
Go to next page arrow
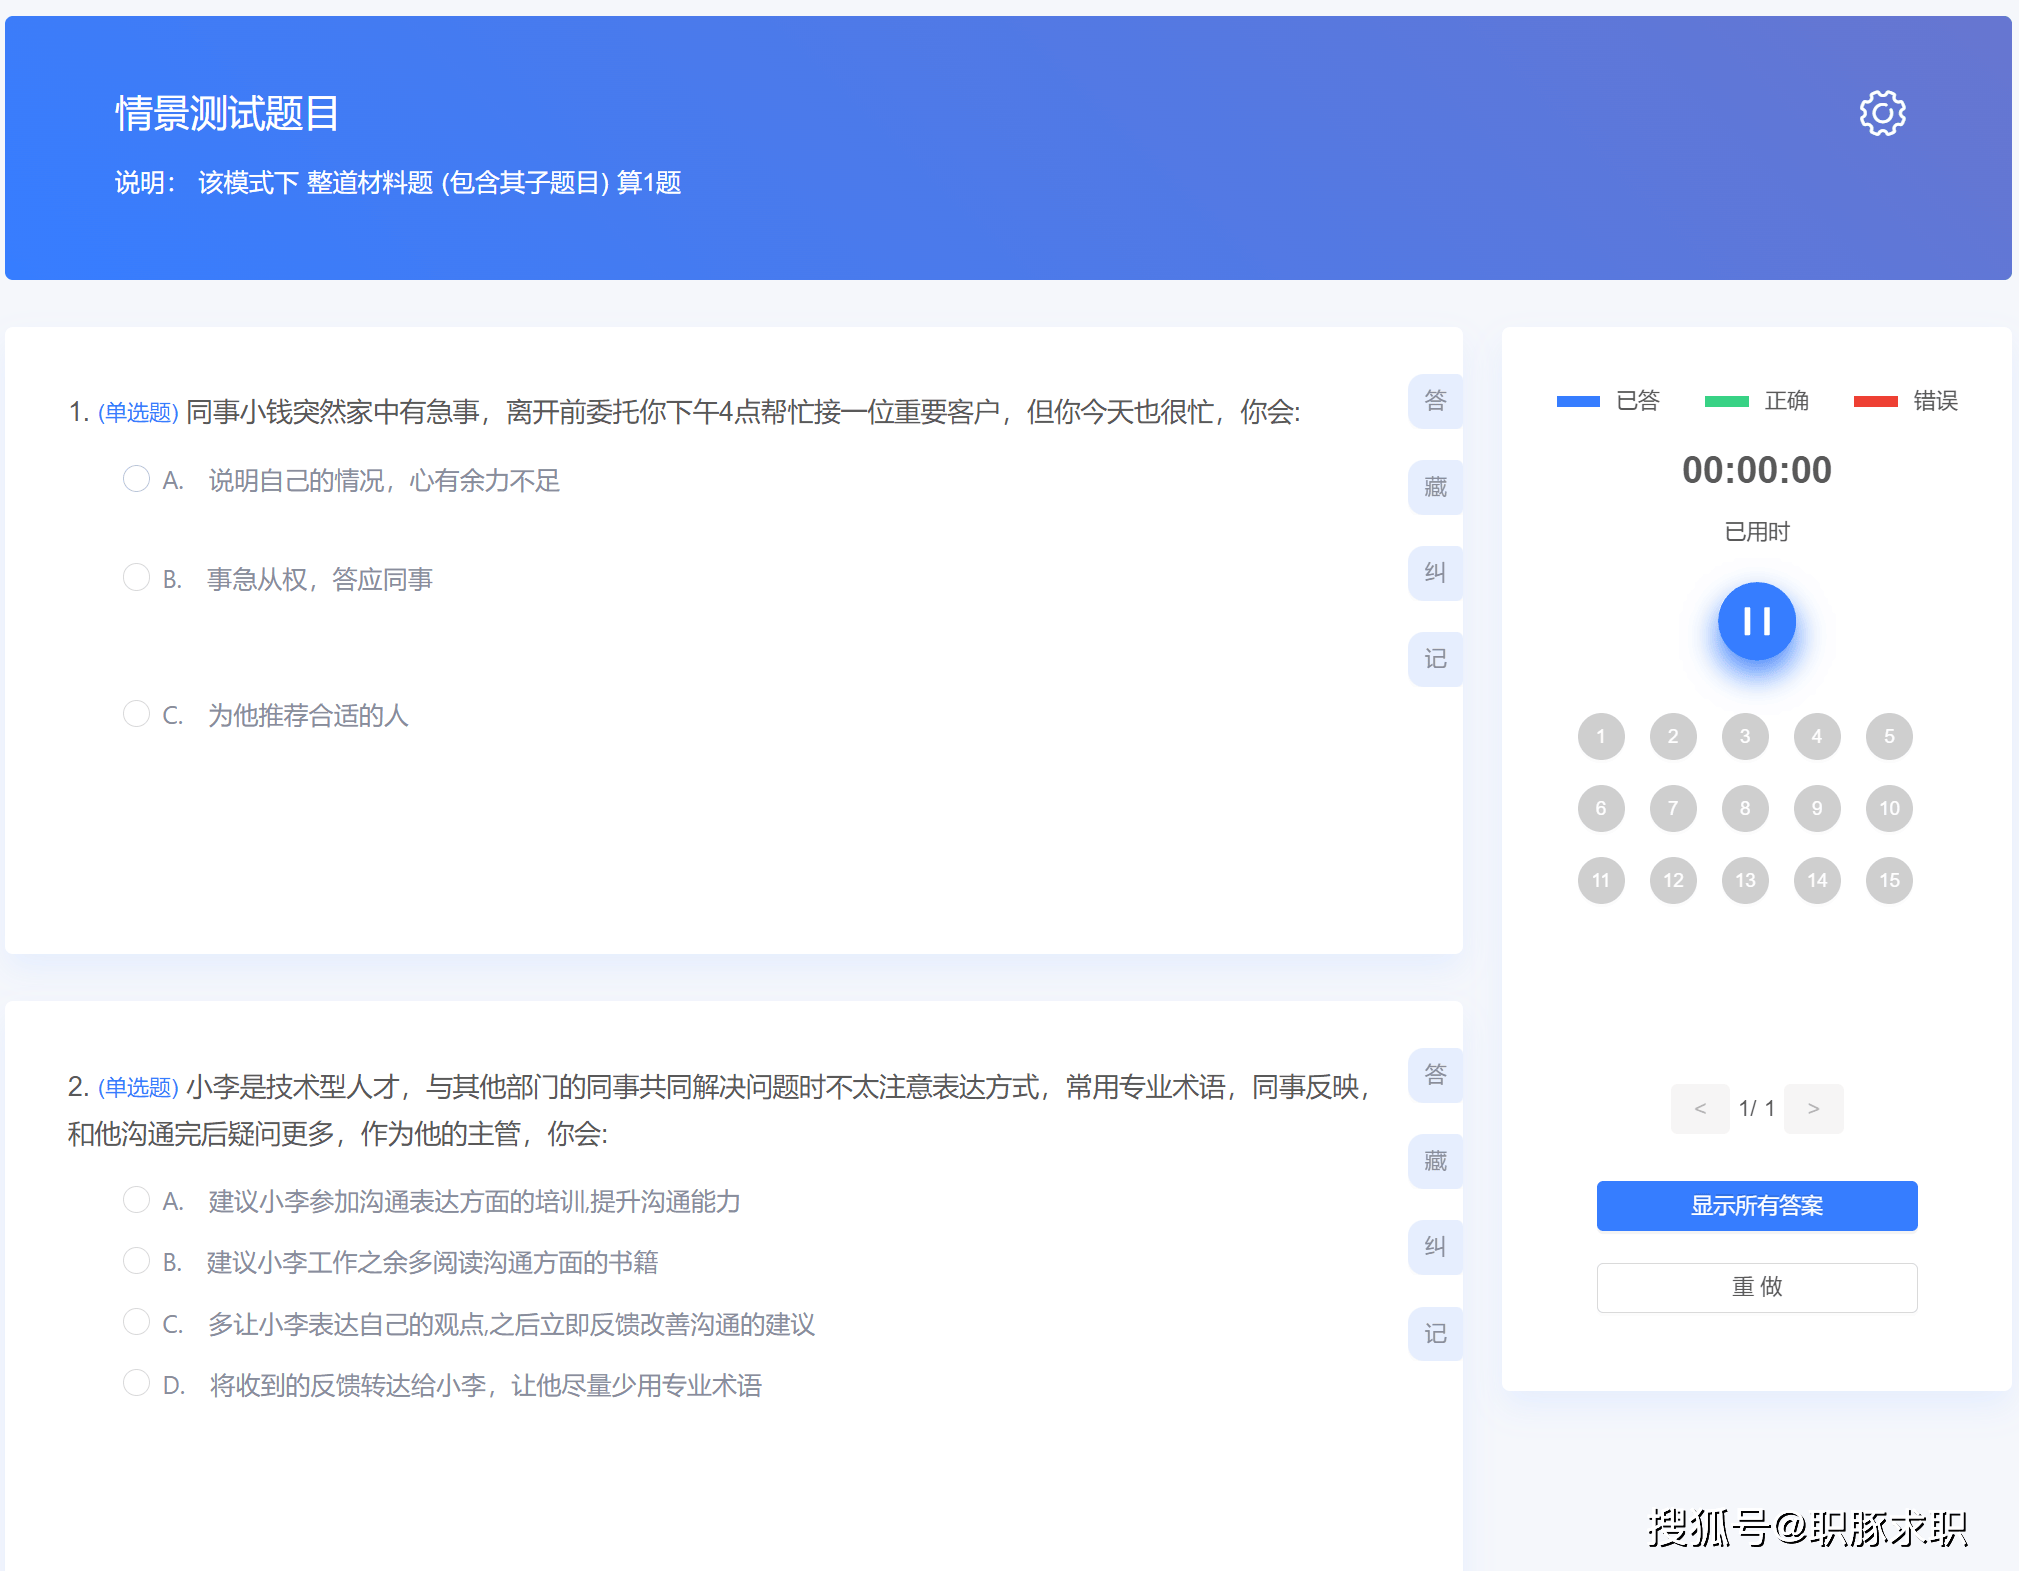coord(1813,1108)
